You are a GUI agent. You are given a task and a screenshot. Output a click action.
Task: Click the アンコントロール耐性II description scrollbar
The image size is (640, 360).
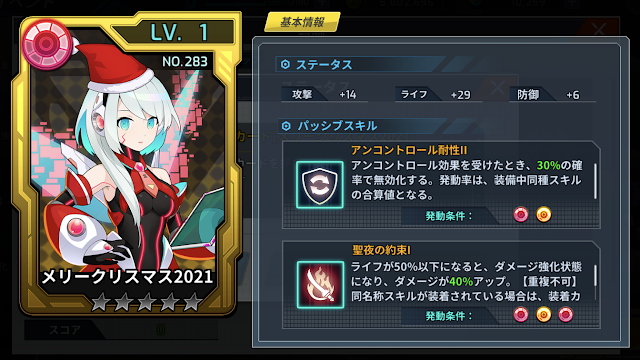(x=595, y=181)
